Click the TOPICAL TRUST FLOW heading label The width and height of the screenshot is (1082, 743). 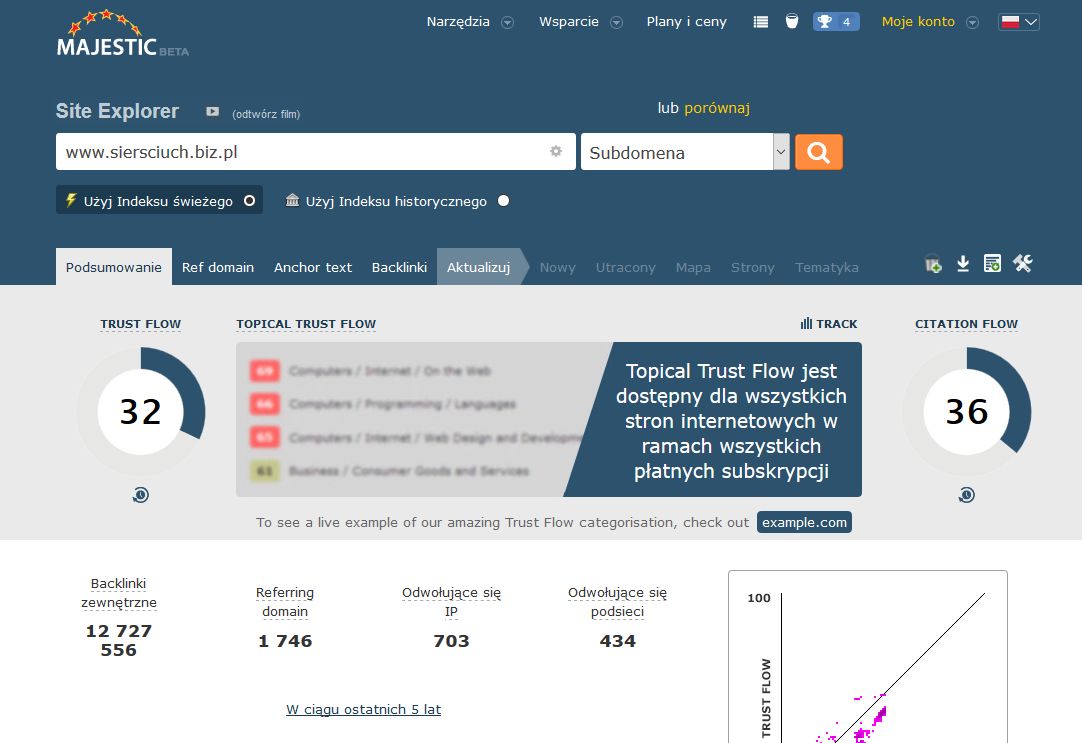[306, 324]
